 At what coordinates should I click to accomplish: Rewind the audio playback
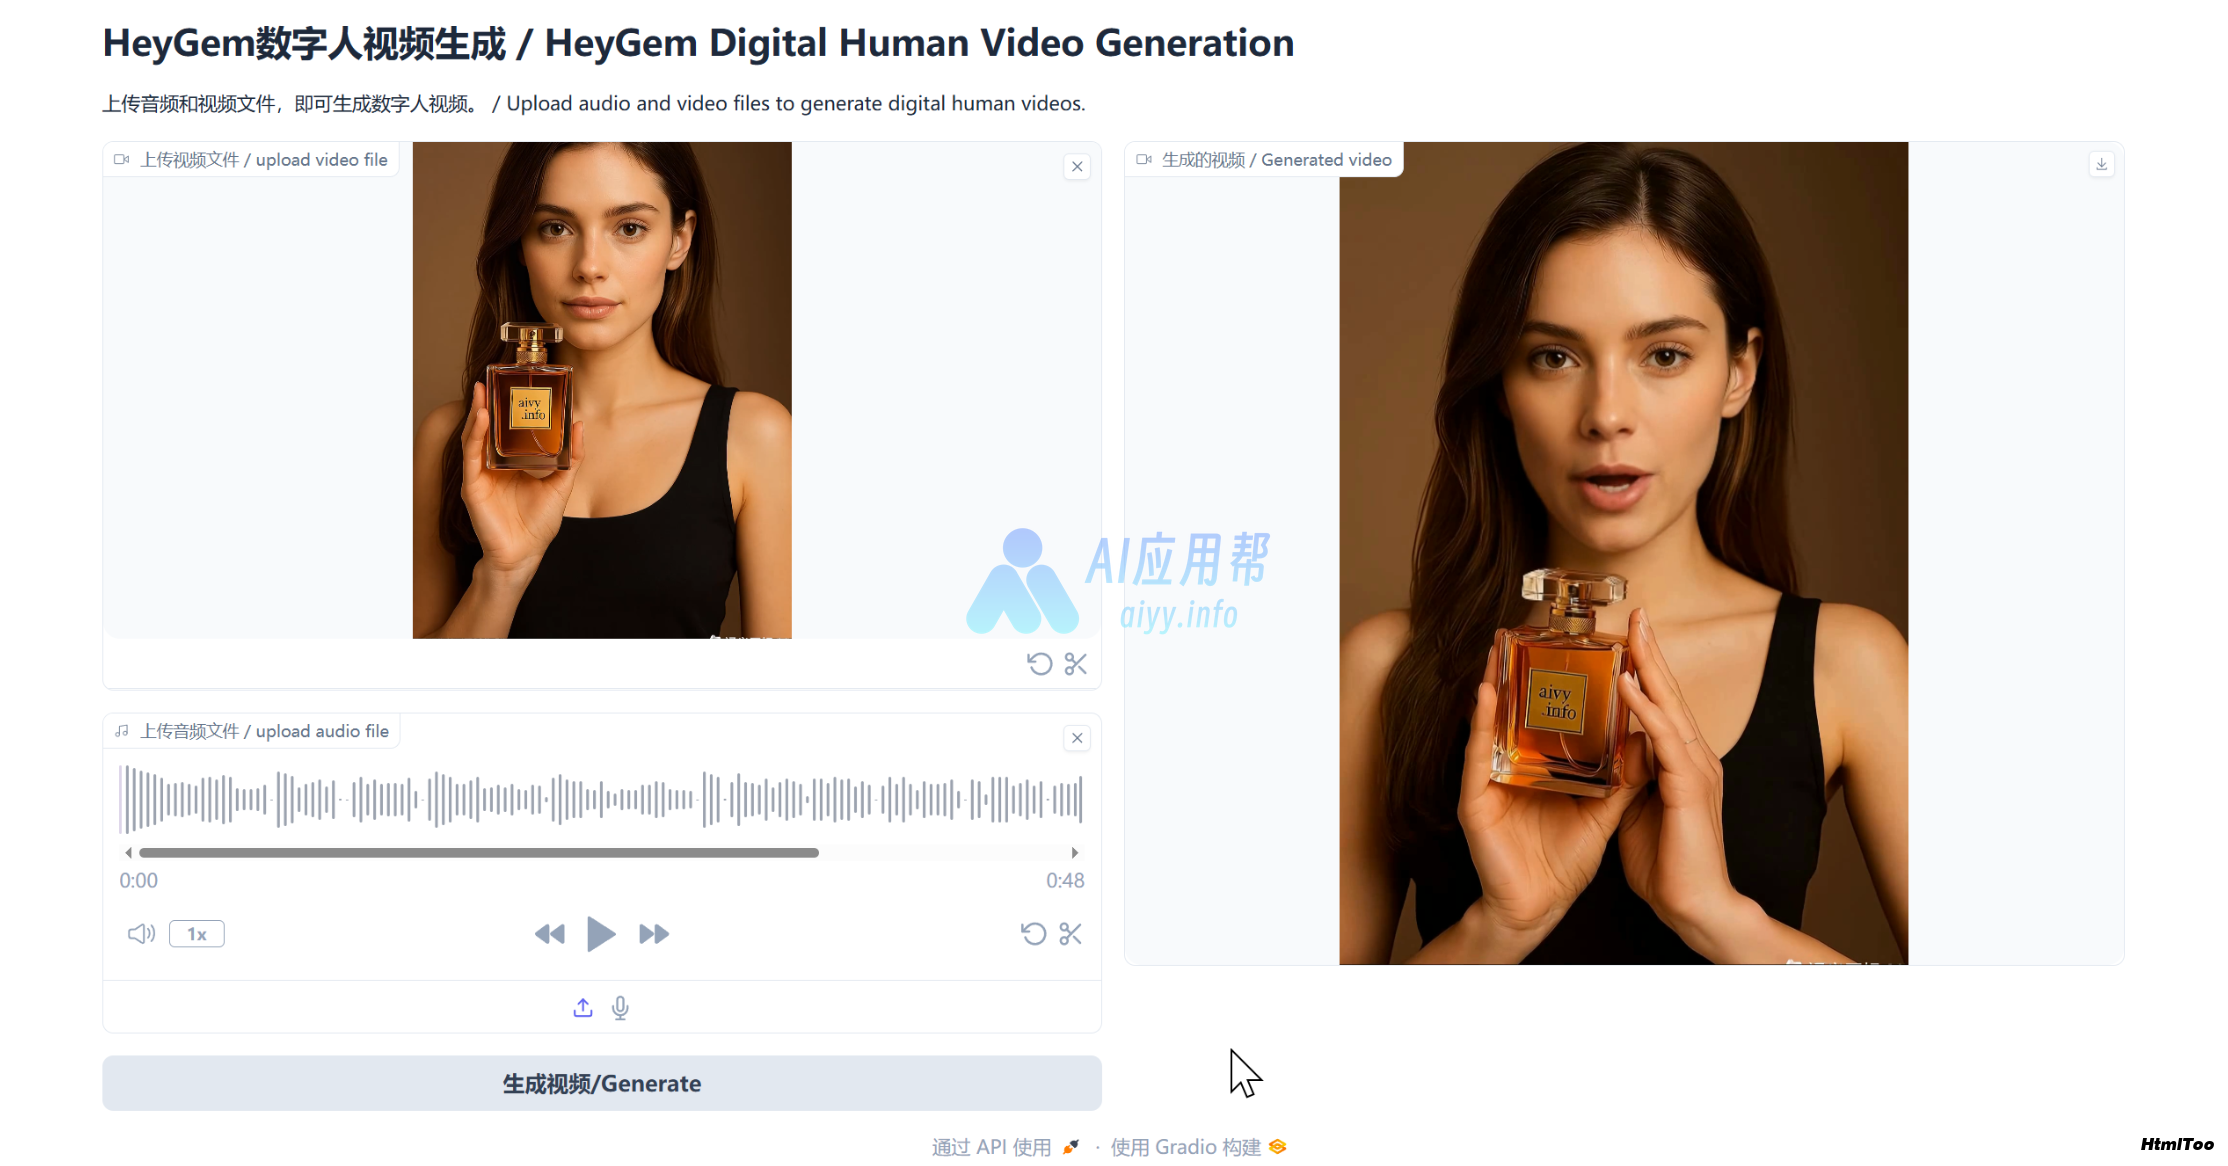550,934
